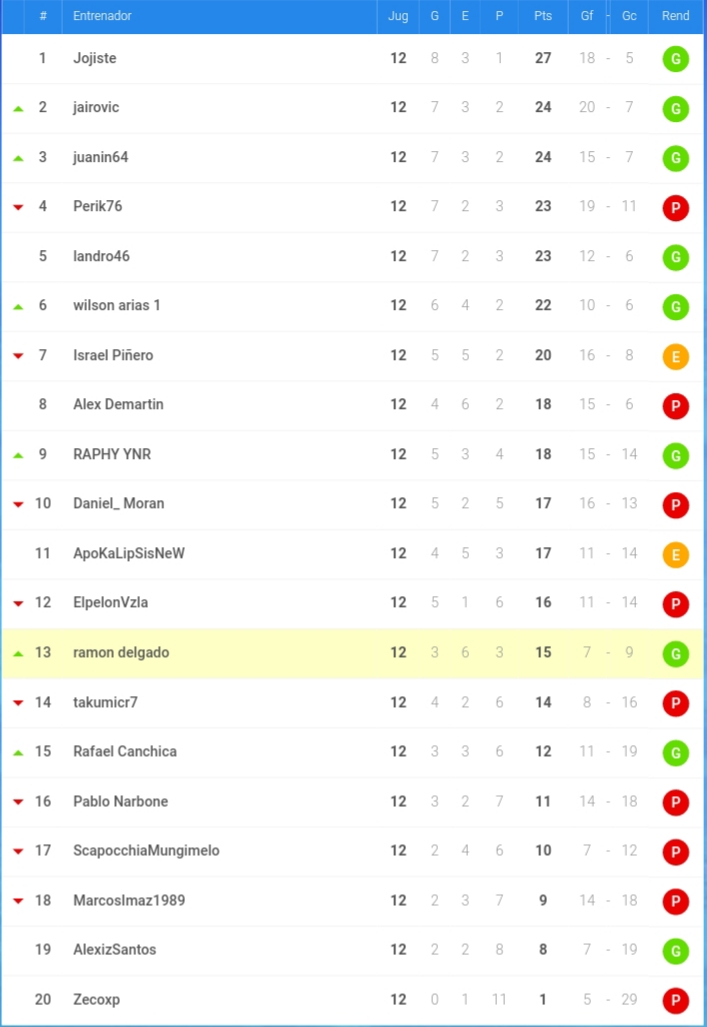Open coach ScapocchiaMungimelo's profile name

(x=146, y=851)
